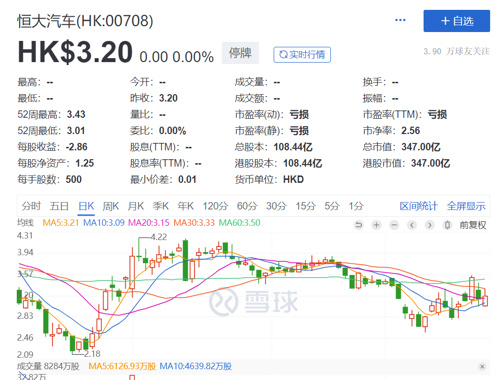Click the 每股净资产 value 1.25
The width and height of the screenshot is (500, 380).
pos(85,163)
